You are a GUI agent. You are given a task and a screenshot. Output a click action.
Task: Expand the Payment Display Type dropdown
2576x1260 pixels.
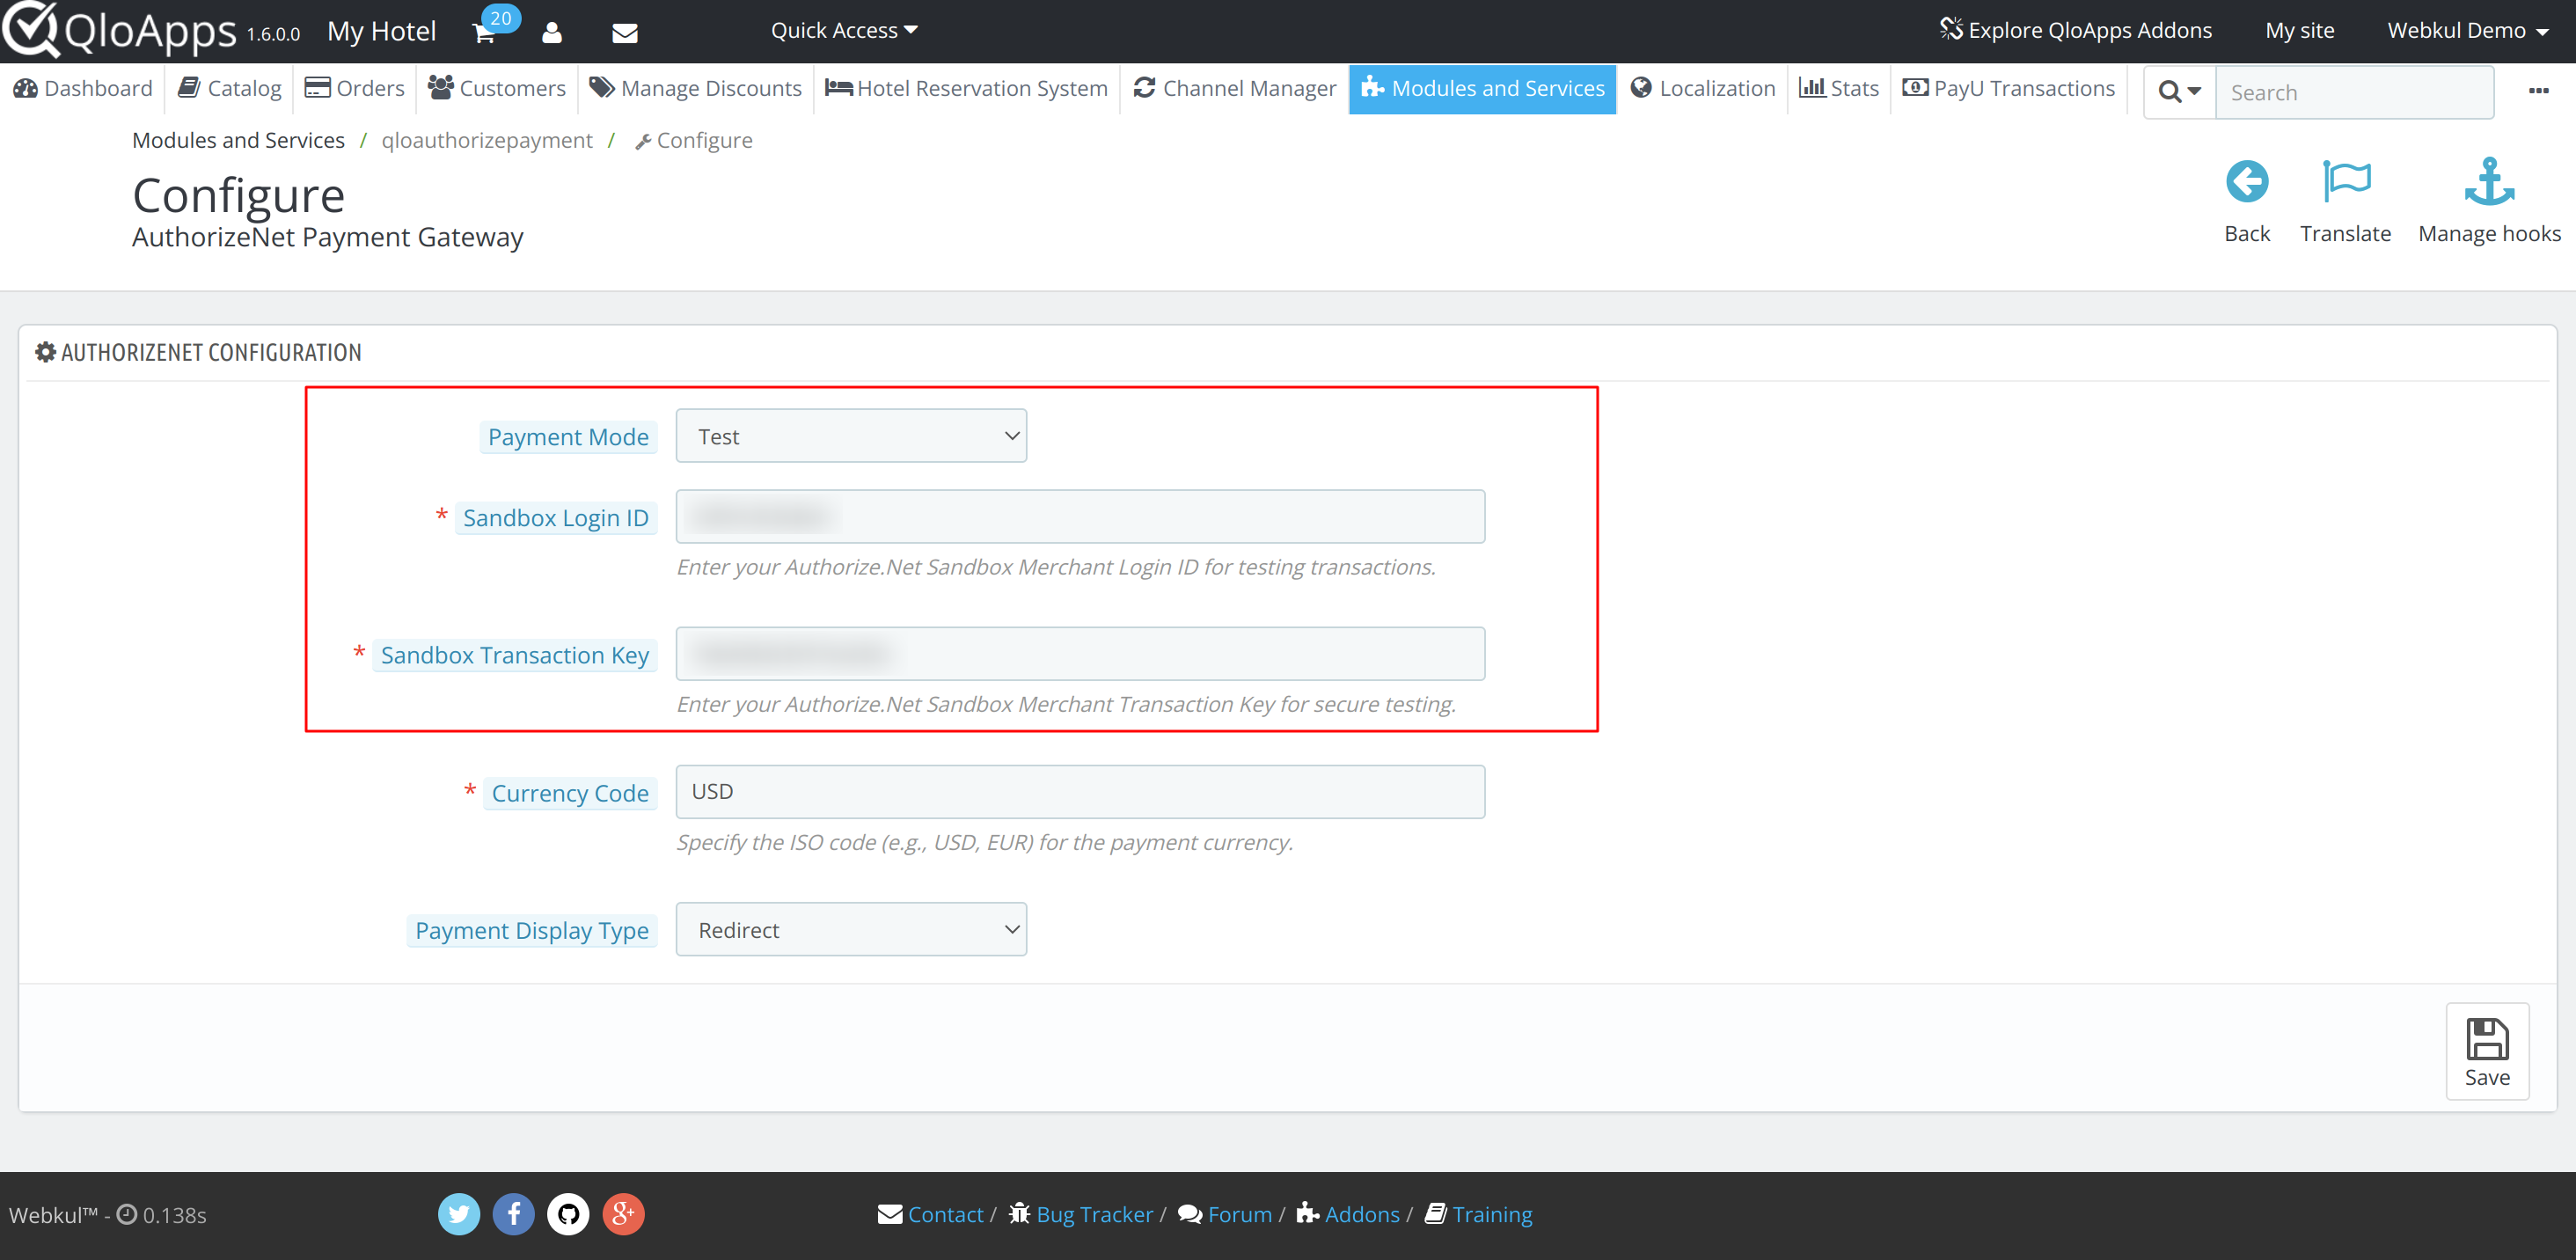click(851, 930)
